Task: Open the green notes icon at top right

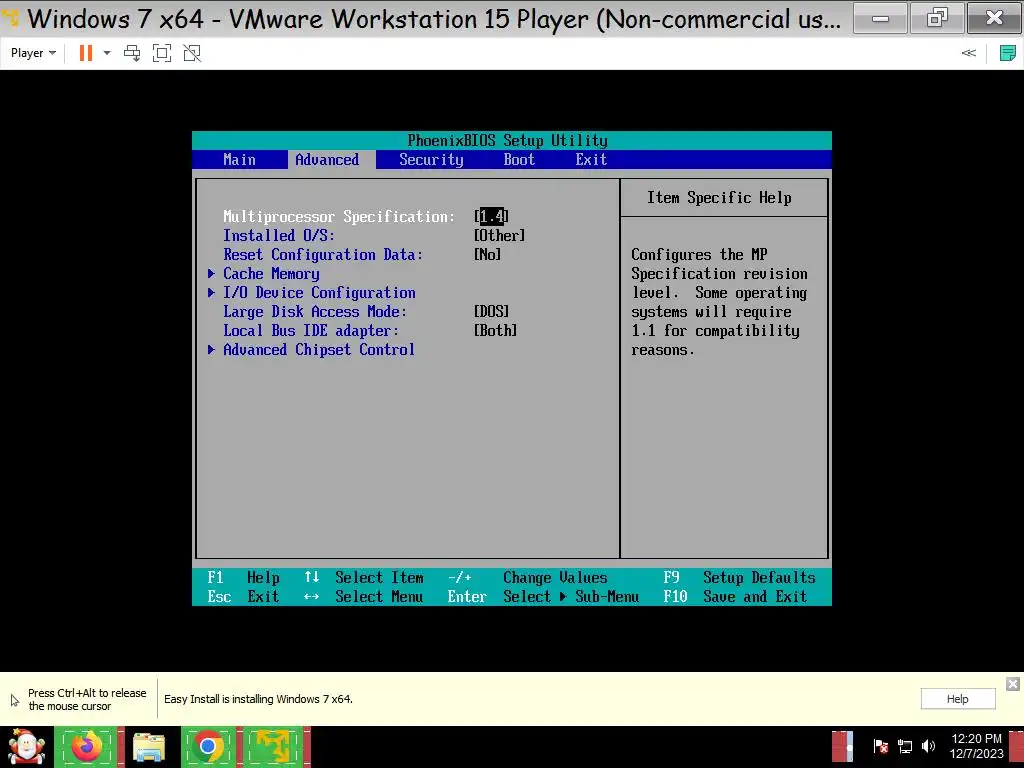Action: [x=1007, y=53]
